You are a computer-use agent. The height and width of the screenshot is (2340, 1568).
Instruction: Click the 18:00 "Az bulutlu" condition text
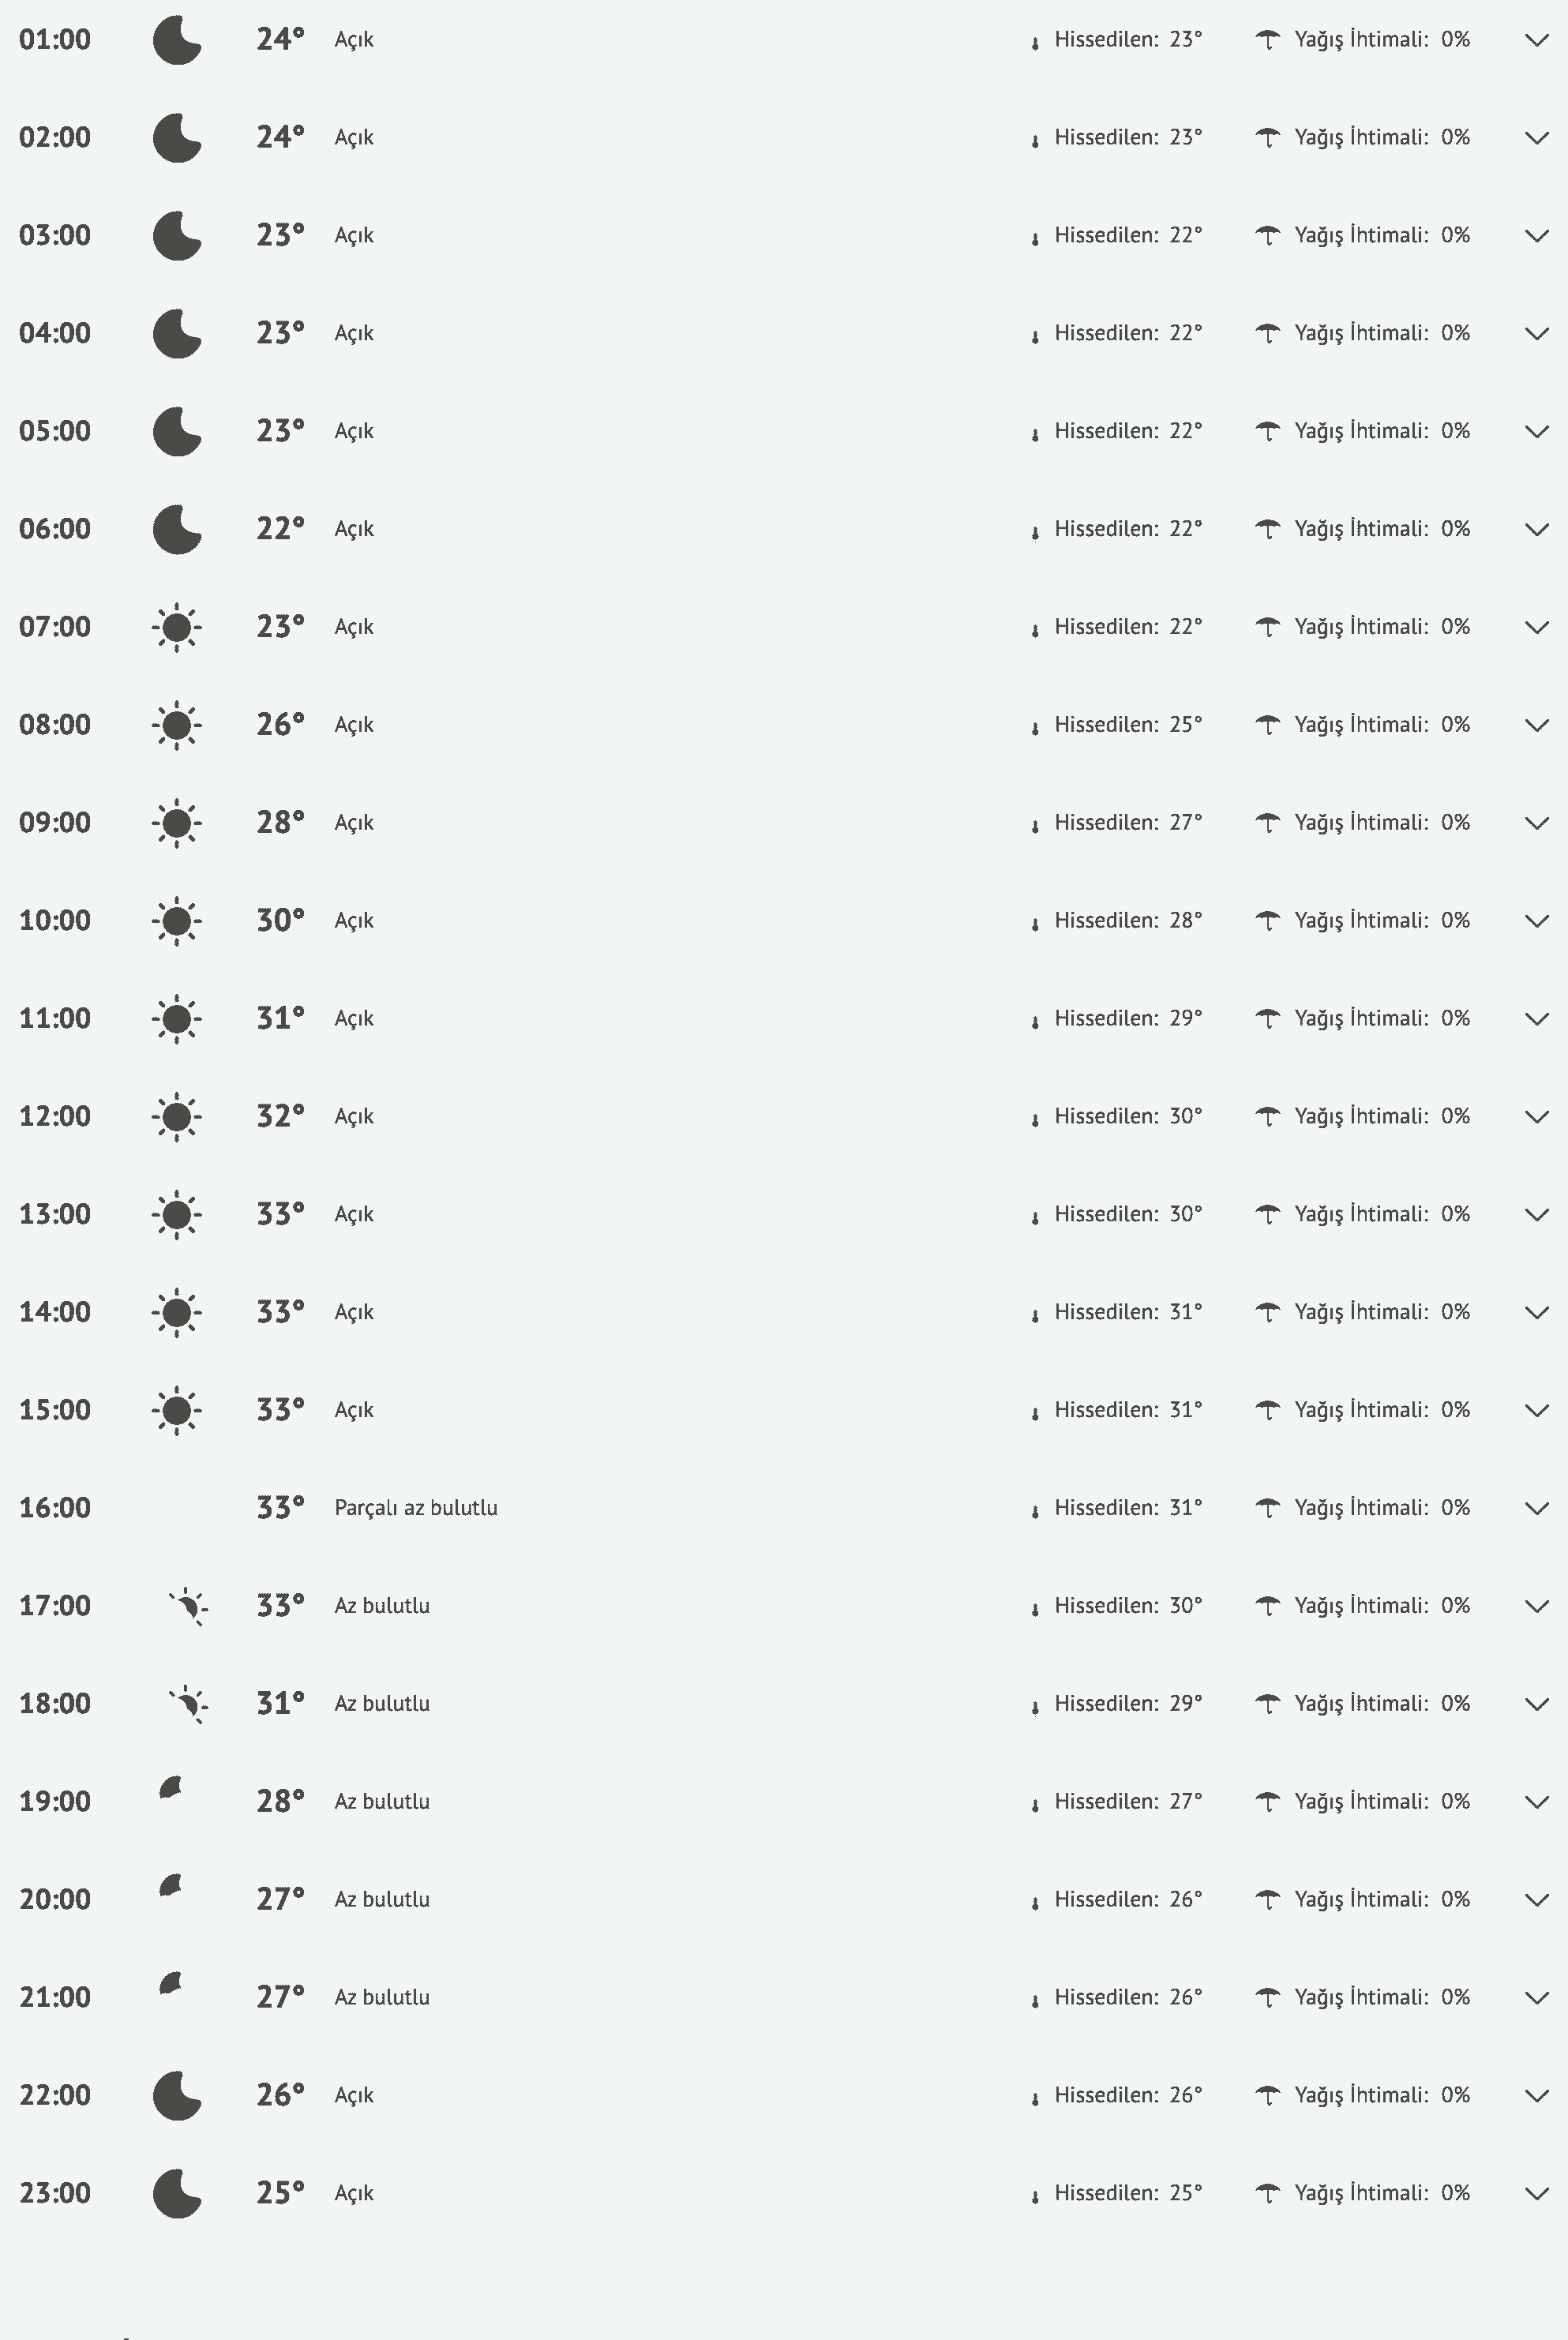pos(382,1704)
